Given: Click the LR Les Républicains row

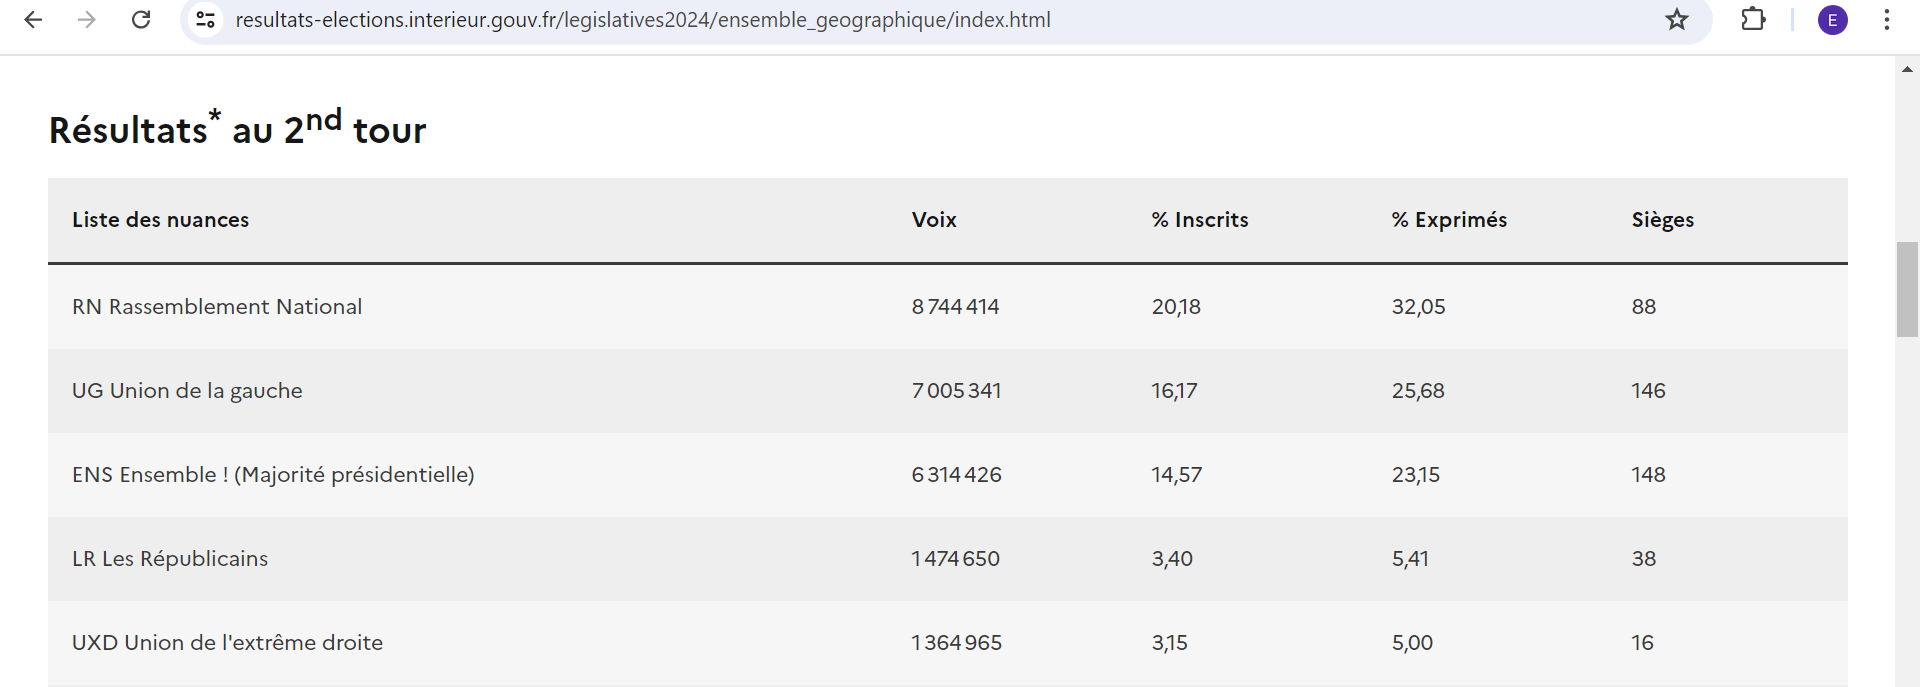Looking at the screenshot, I should [x=170, y=559].
